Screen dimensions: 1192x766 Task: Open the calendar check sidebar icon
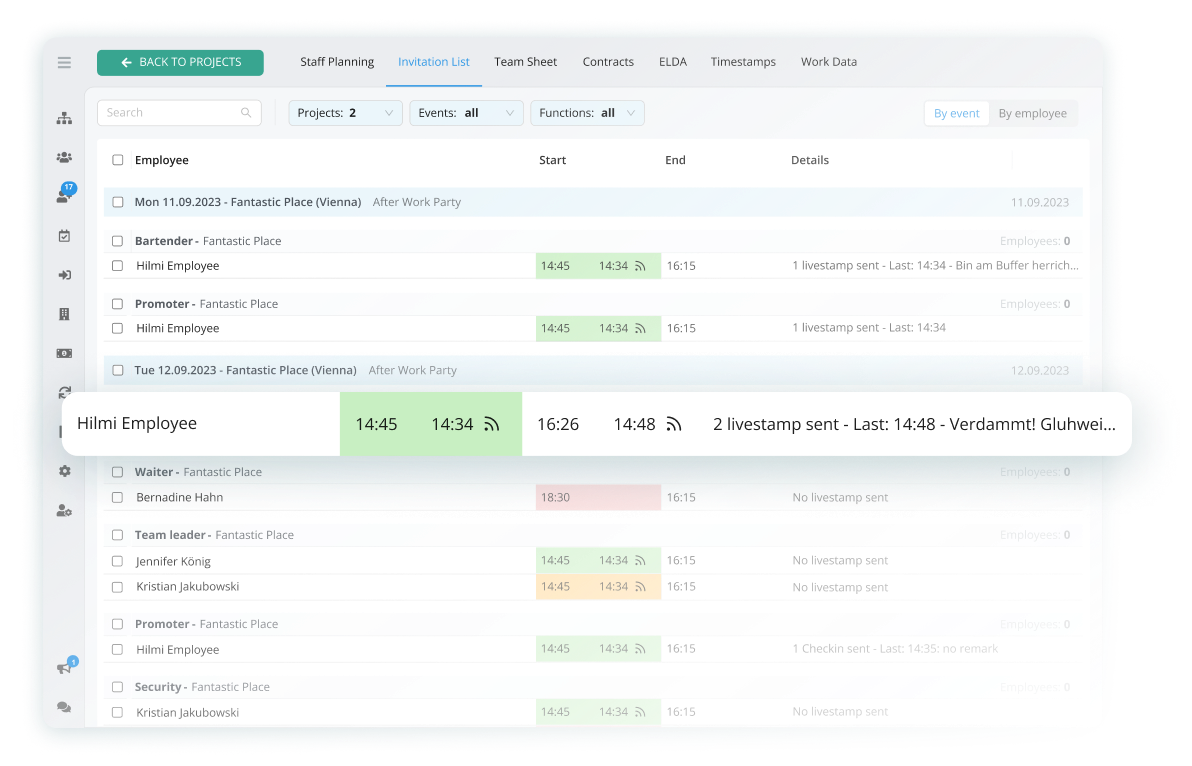click(64, 236)
